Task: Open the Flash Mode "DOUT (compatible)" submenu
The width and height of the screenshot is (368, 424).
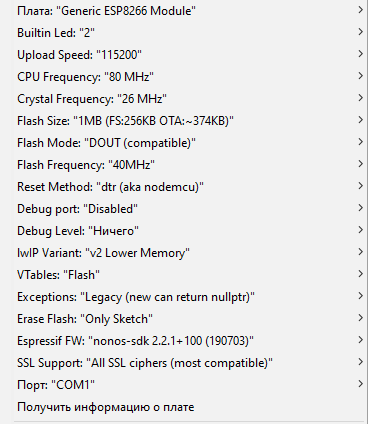Action: coord(190,143)
